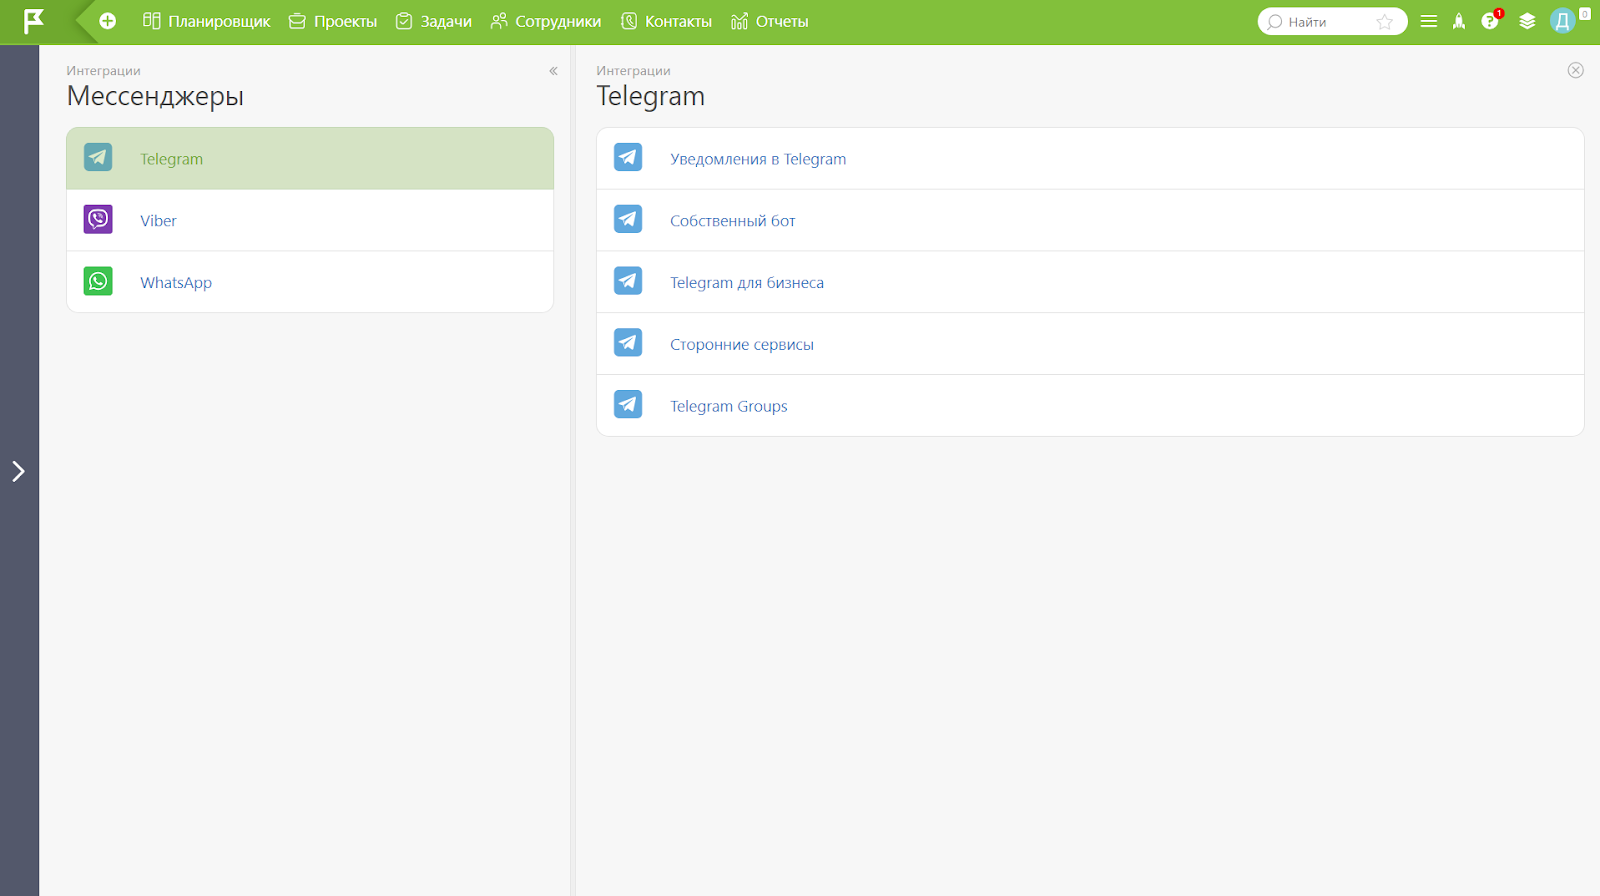
Task: Collapse the Мессенджеры panel with double chevron
Action: tap(553, 71)
